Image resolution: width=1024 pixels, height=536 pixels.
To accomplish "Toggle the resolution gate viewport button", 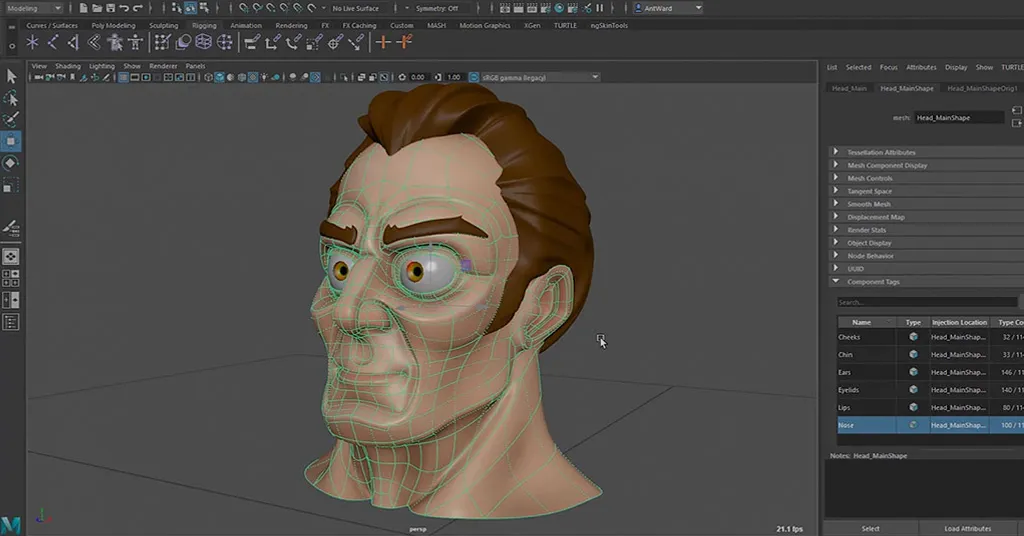I will click(x=146, y=77).
